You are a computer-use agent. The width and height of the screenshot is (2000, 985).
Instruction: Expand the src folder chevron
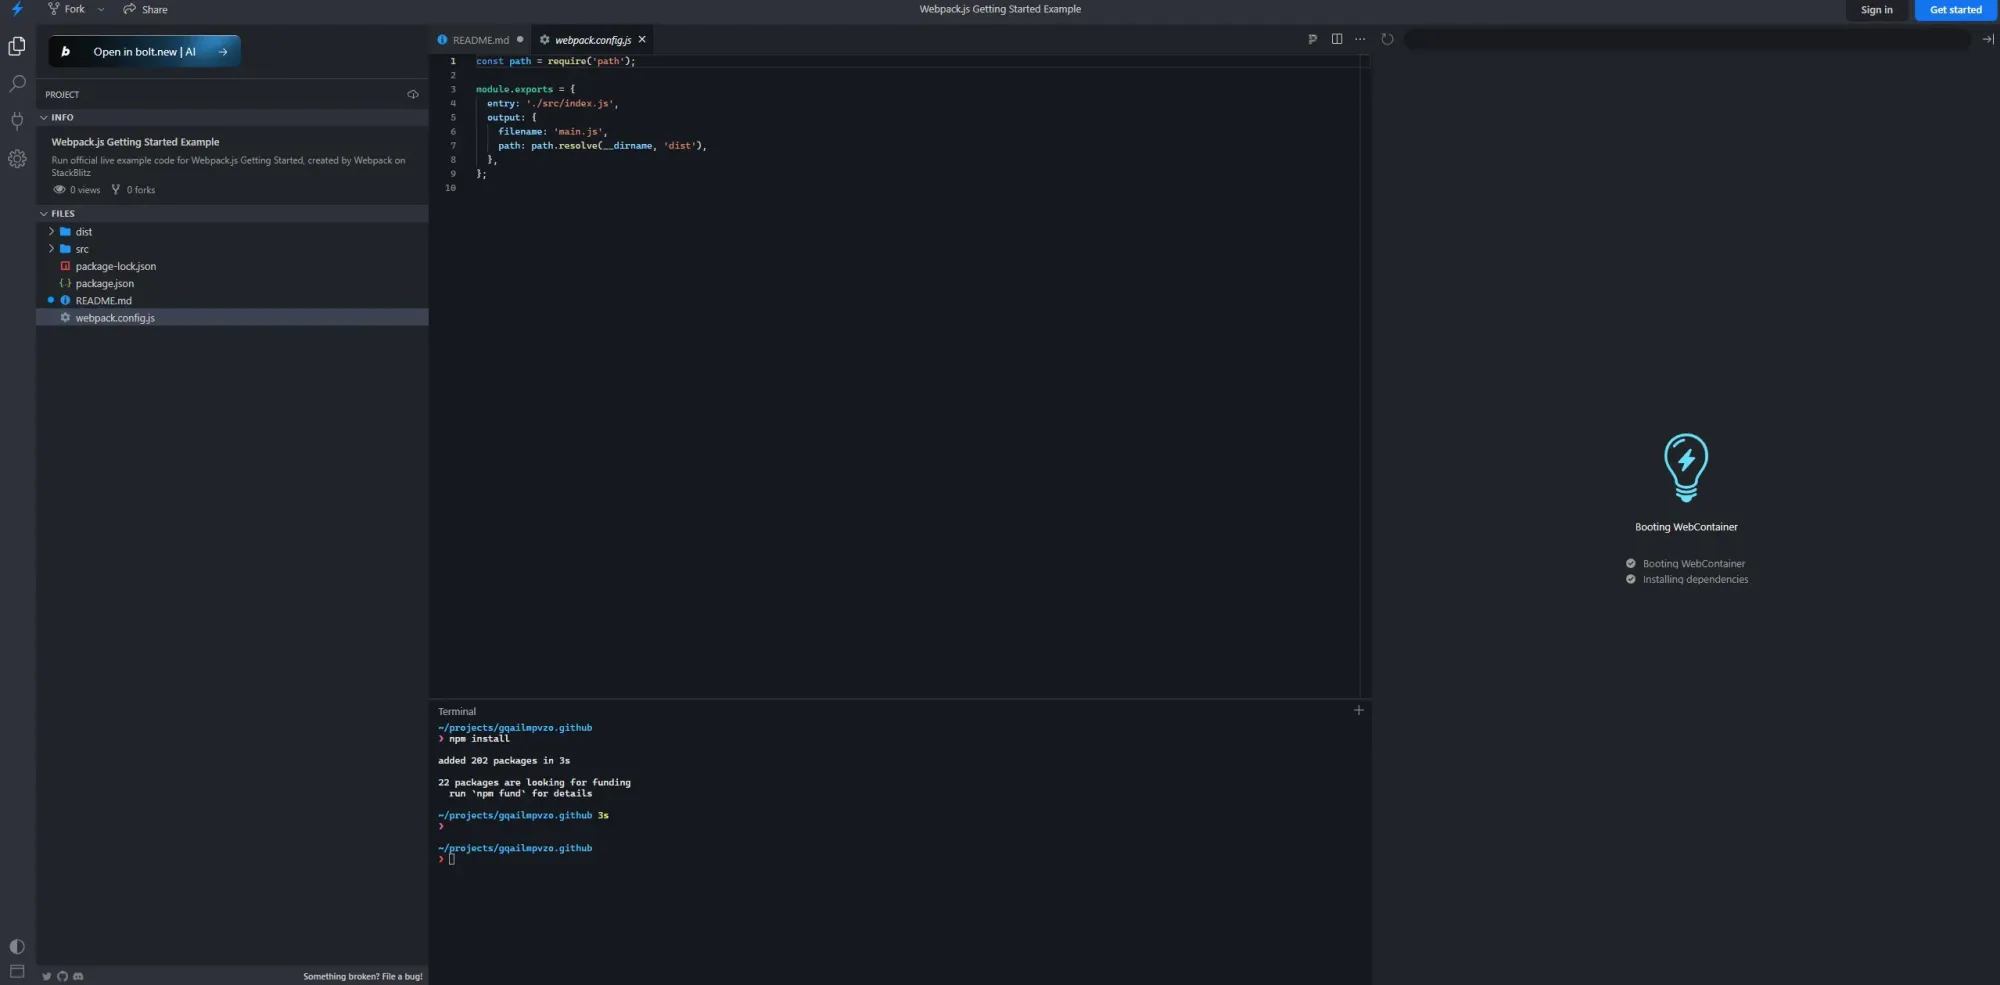pos(51,248)
